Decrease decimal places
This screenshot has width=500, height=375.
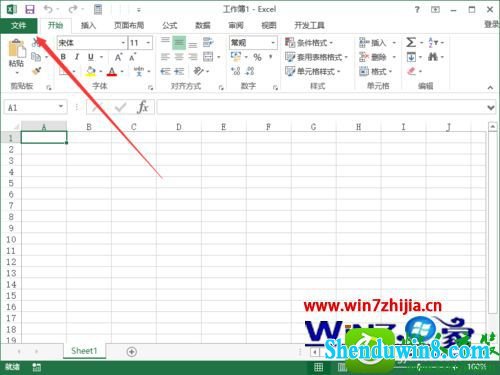tap(250, 71)
